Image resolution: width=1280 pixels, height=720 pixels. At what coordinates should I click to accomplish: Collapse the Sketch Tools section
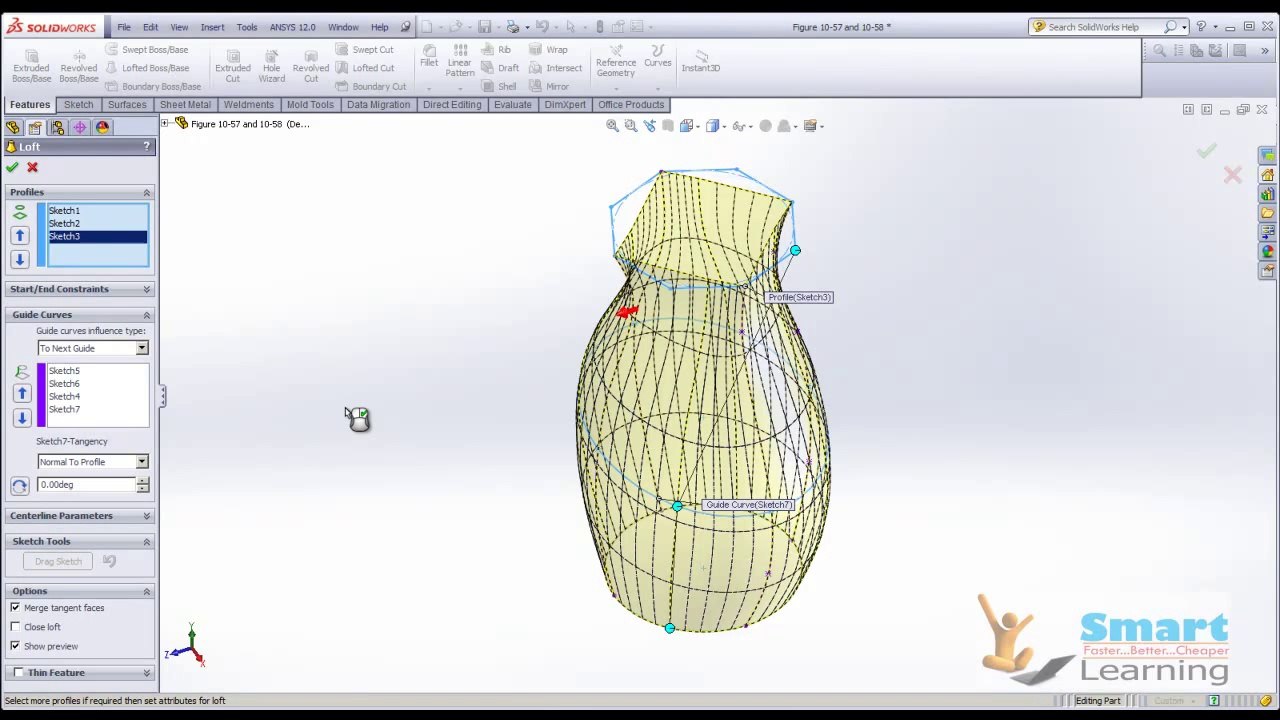(146, 542)
